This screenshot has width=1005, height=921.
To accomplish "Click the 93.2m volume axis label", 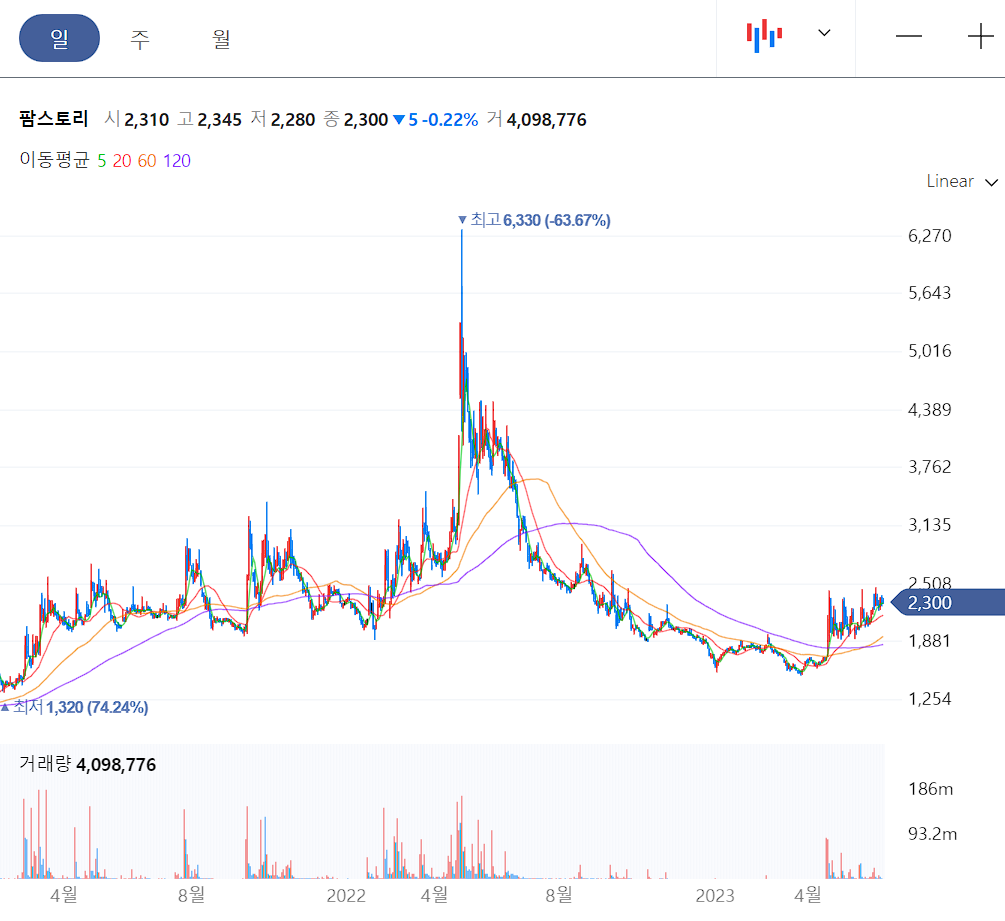I will (x=932, y=834).
